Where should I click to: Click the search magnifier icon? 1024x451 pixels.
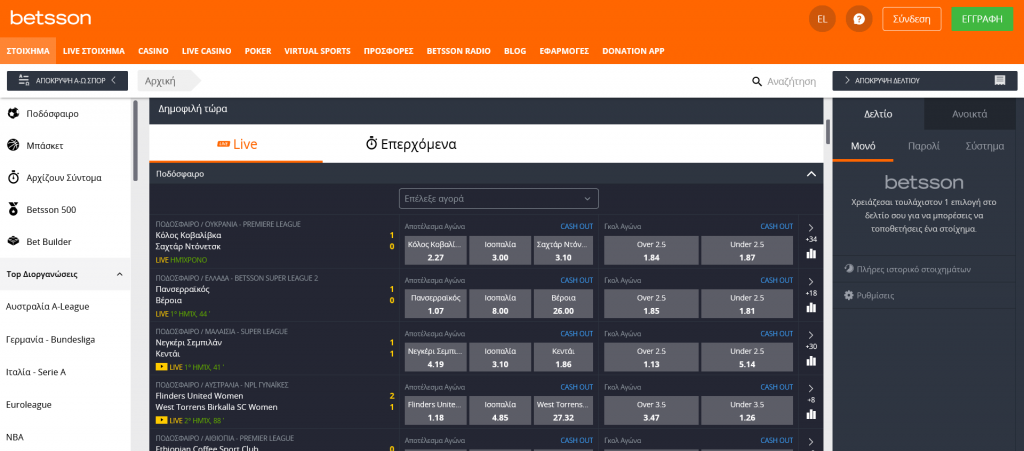(758, 81)
